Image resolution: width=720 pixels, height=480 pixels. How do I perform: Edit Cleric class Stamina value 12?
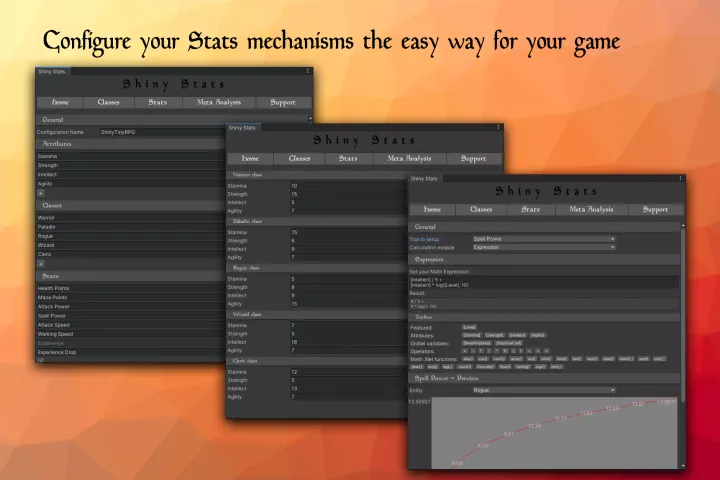click(349, 372)
